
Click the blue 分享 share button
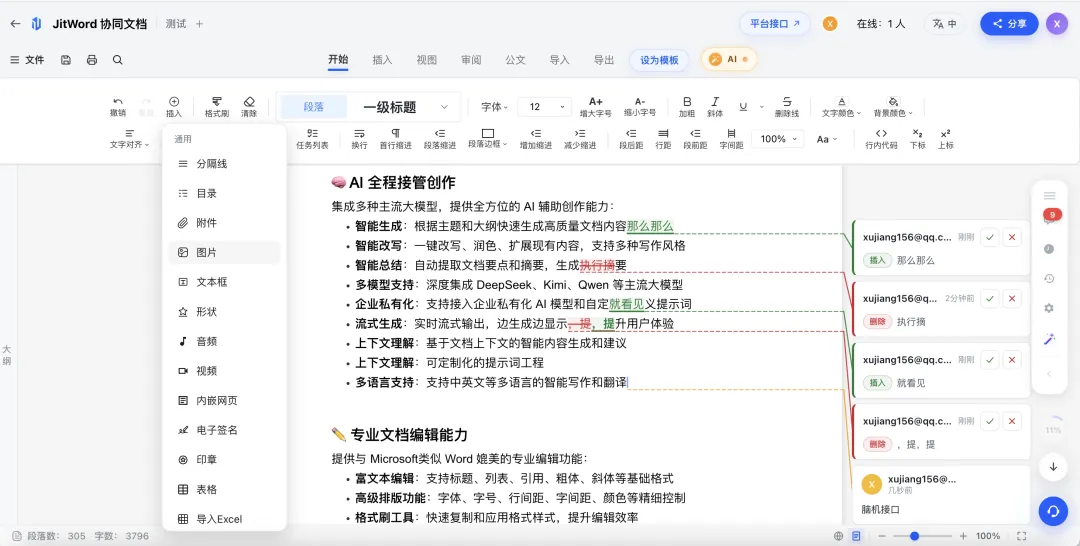pos(1009,23)
